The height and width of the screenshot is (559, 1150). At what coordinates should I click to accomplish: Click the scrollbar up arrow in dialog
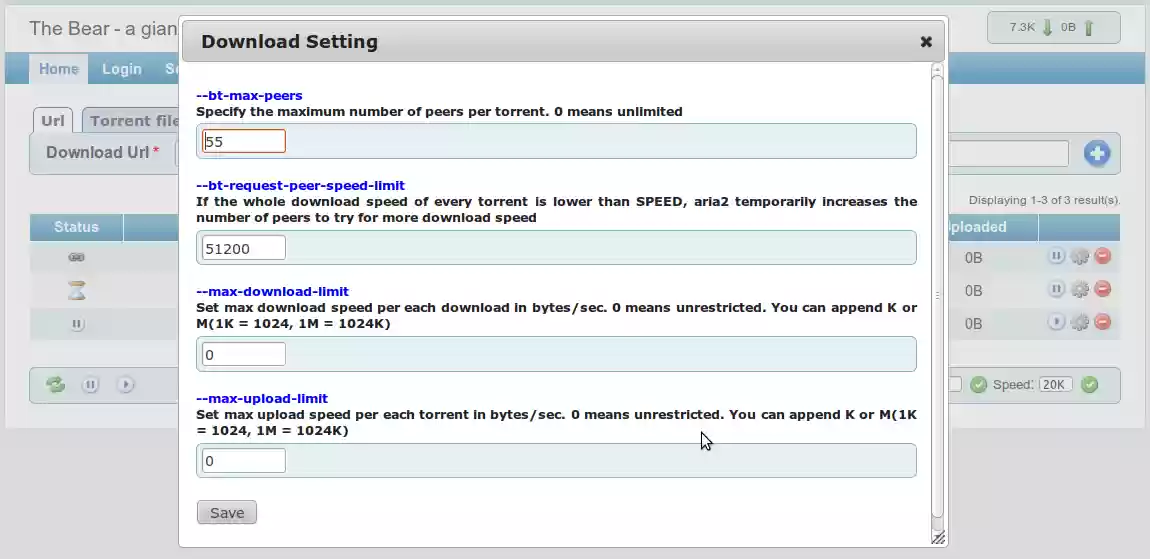937,69
